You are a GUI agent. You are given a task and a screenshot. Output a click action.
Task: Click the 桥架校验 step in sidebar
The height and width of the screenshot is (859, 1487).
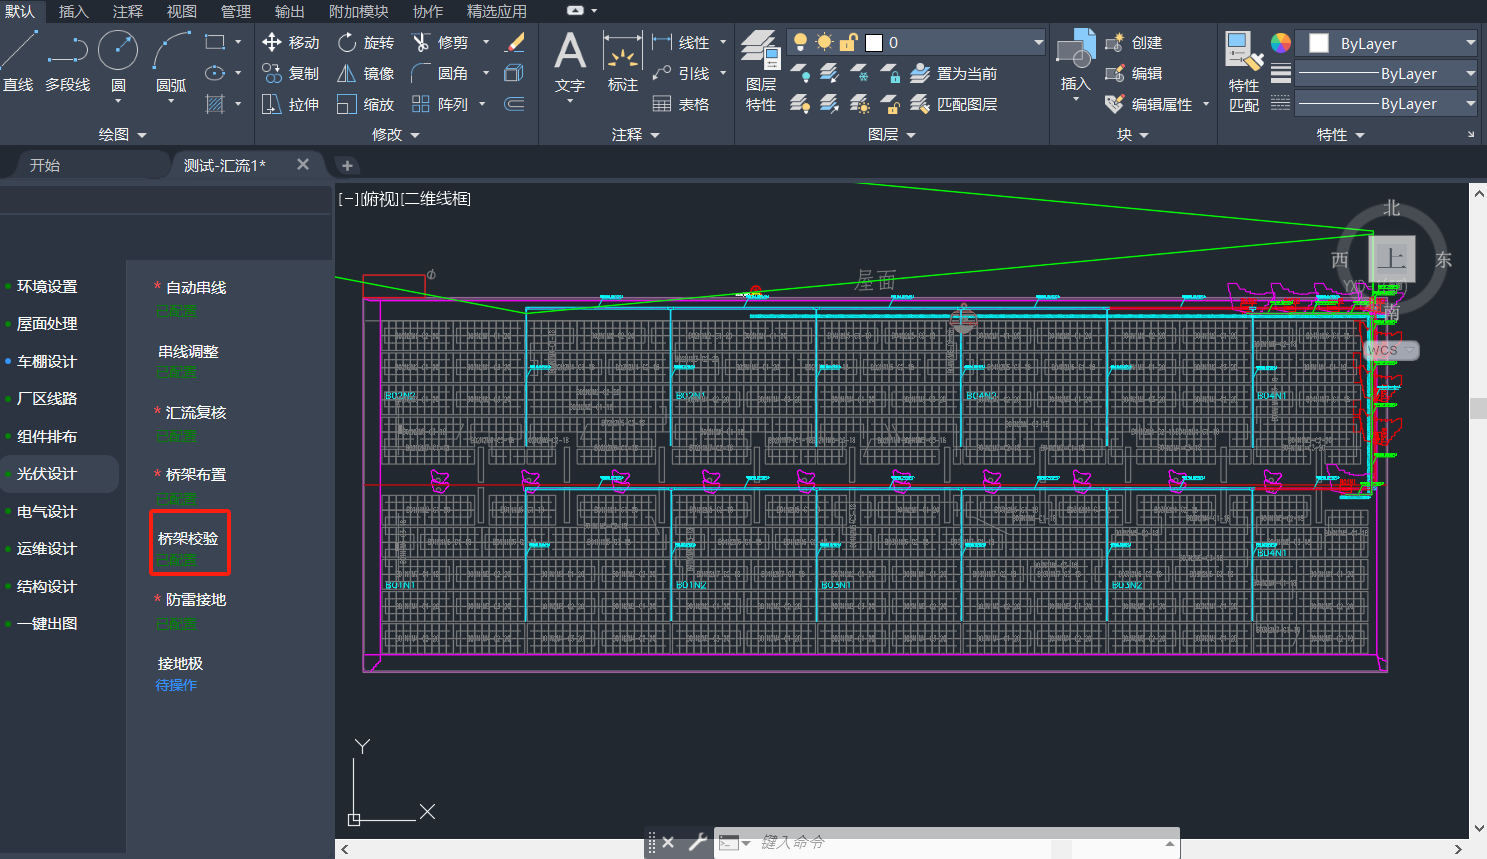[x=188, y=539]
